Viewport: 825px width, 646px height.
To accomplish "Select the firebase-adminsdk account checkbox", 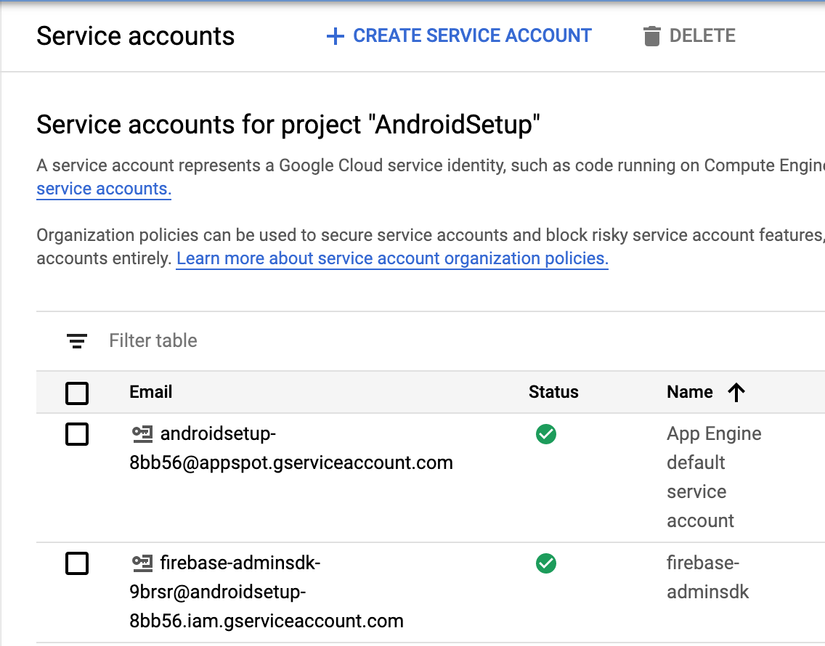I will coord(77,563).
